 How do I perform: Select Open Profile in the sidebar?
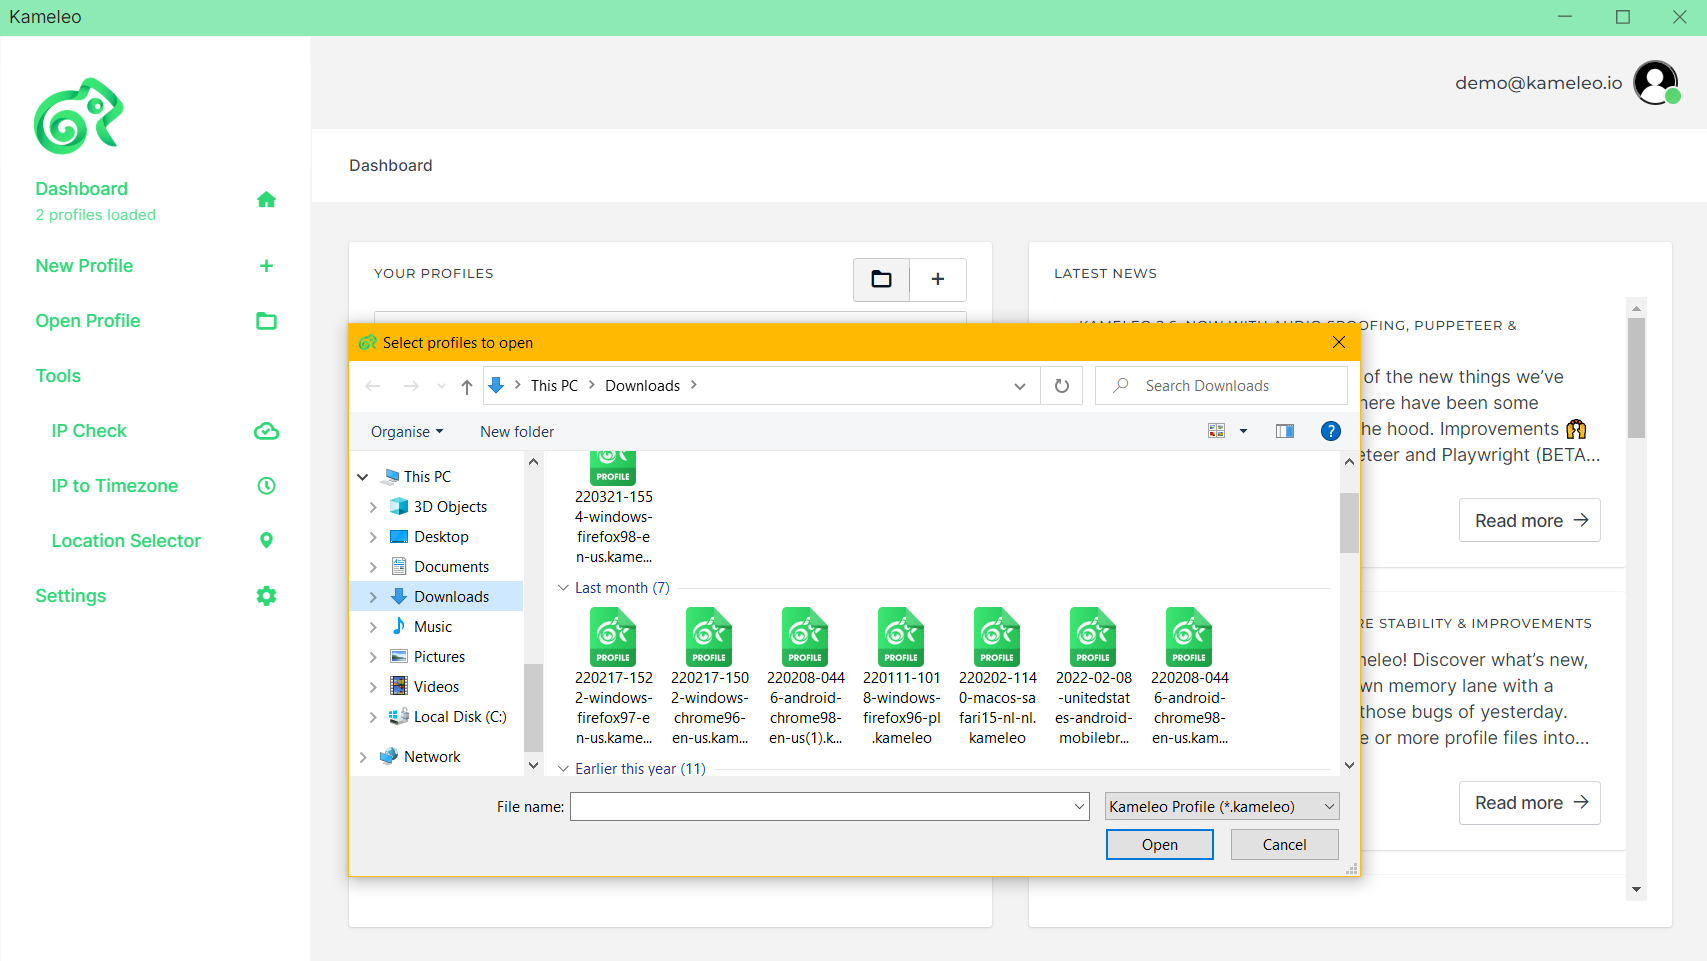[88, 321]
